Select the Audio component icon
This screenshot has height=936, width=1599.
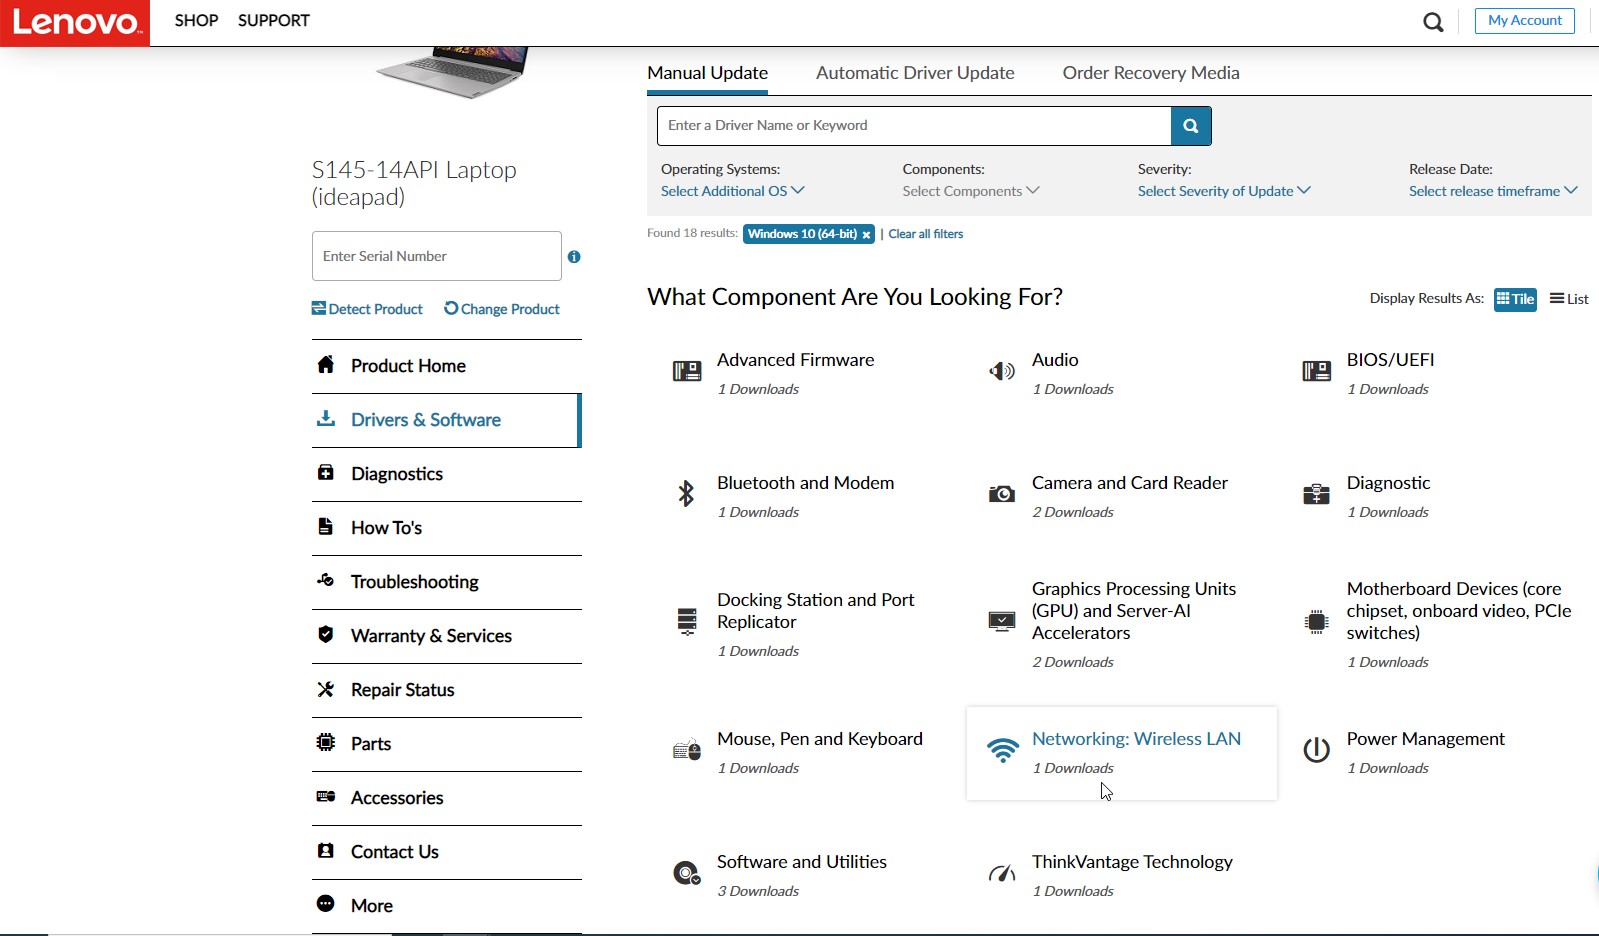(1001, 370)
